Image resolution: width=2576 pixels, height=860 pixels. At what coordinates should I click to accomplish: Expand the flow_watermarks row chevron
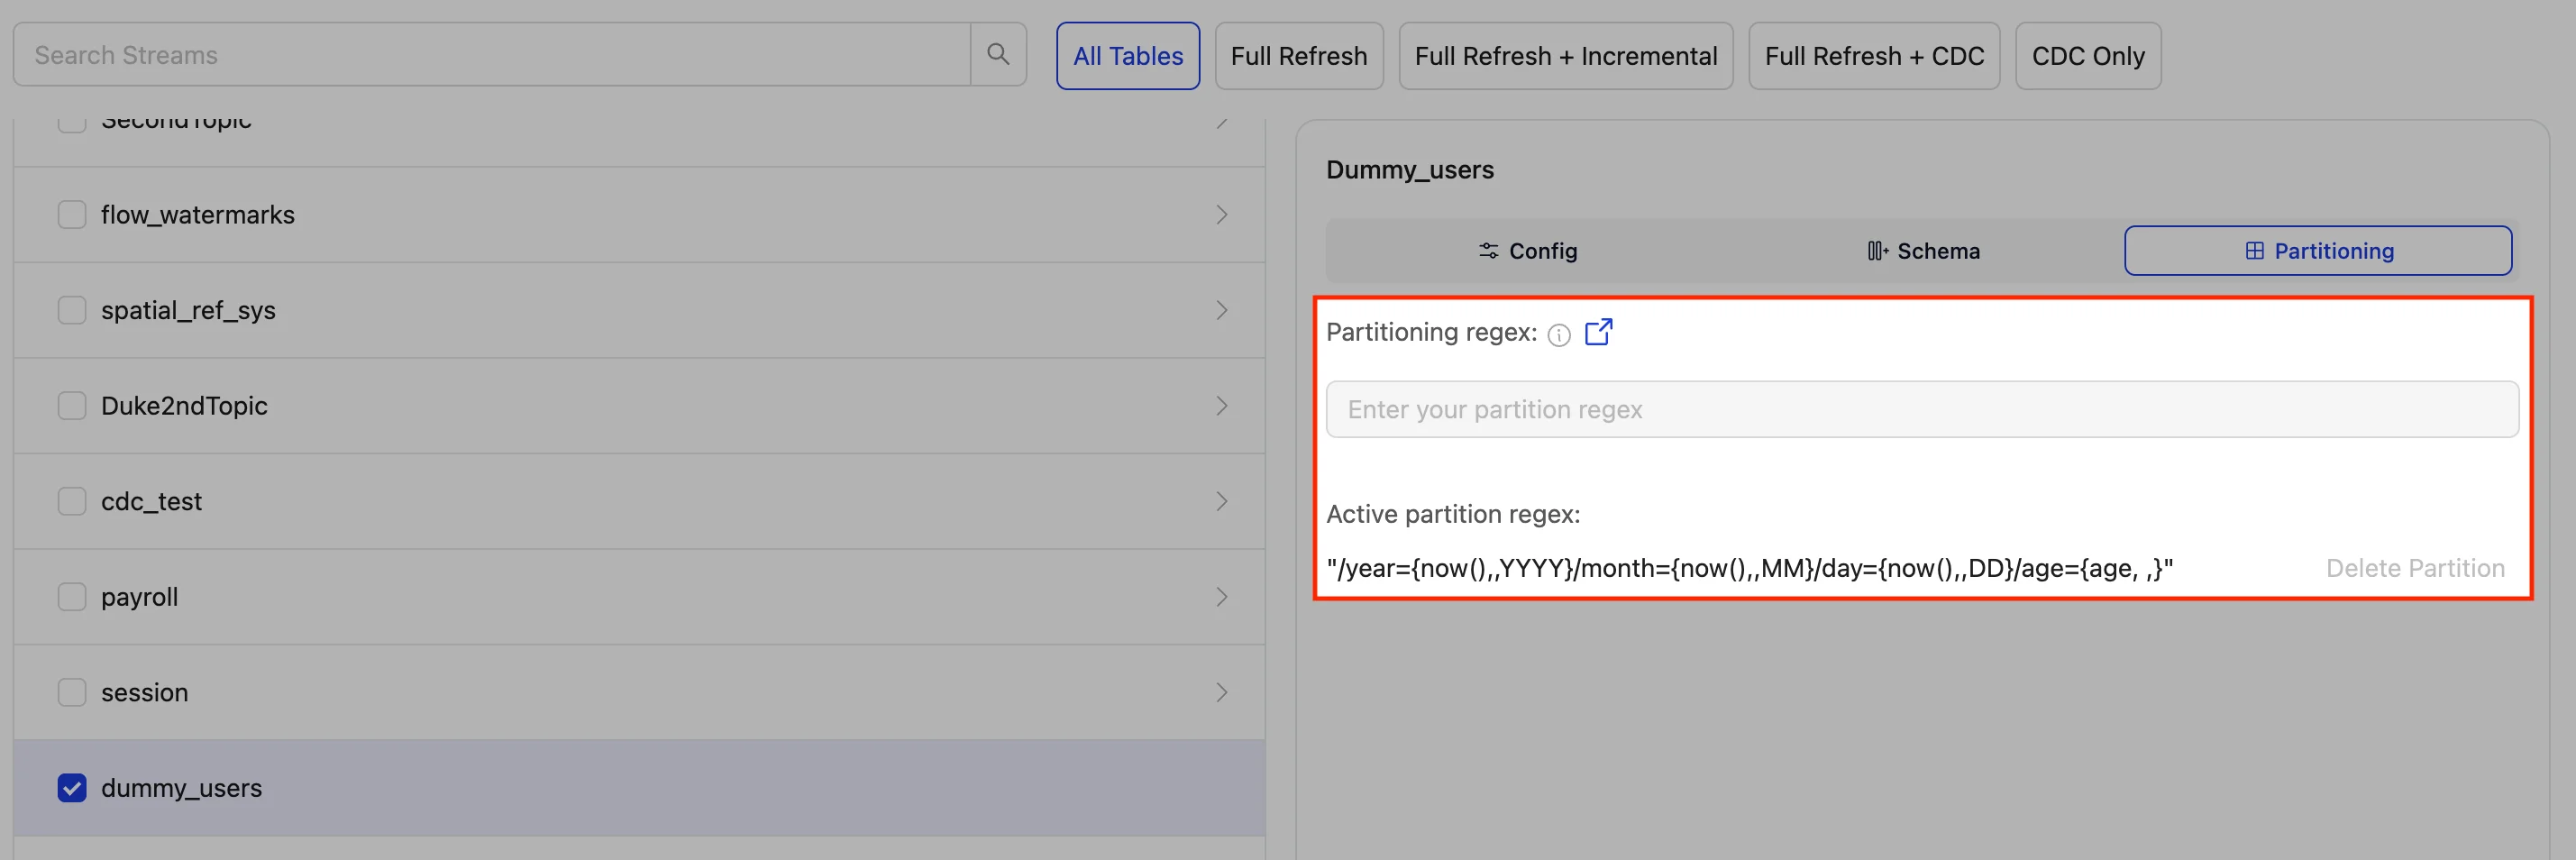coord(1221,215)
